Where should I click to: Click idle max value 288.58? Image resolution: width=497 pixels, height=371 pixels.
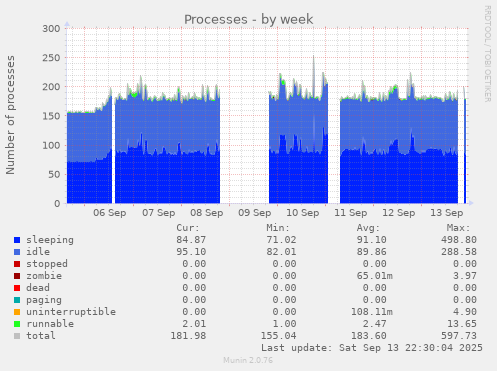tap(459, 252)
